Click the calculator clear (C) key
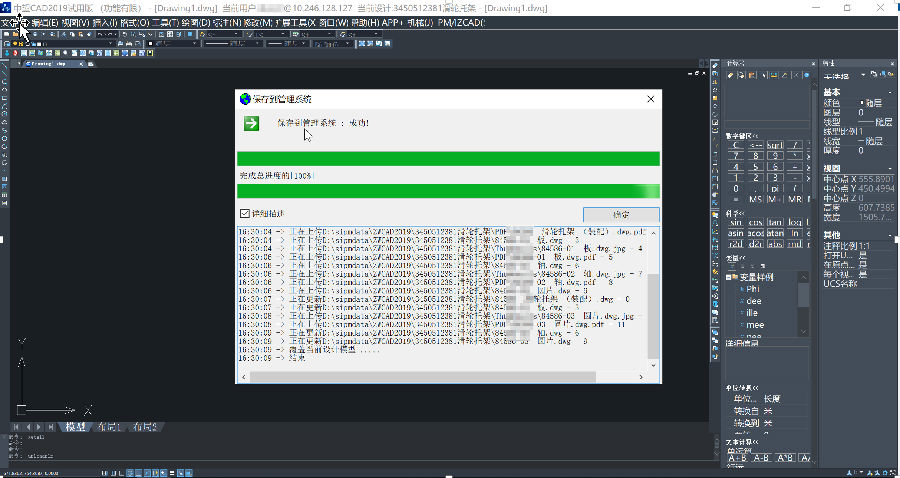Viewport: 900px width, 478px height. click(x=736, y=145)
